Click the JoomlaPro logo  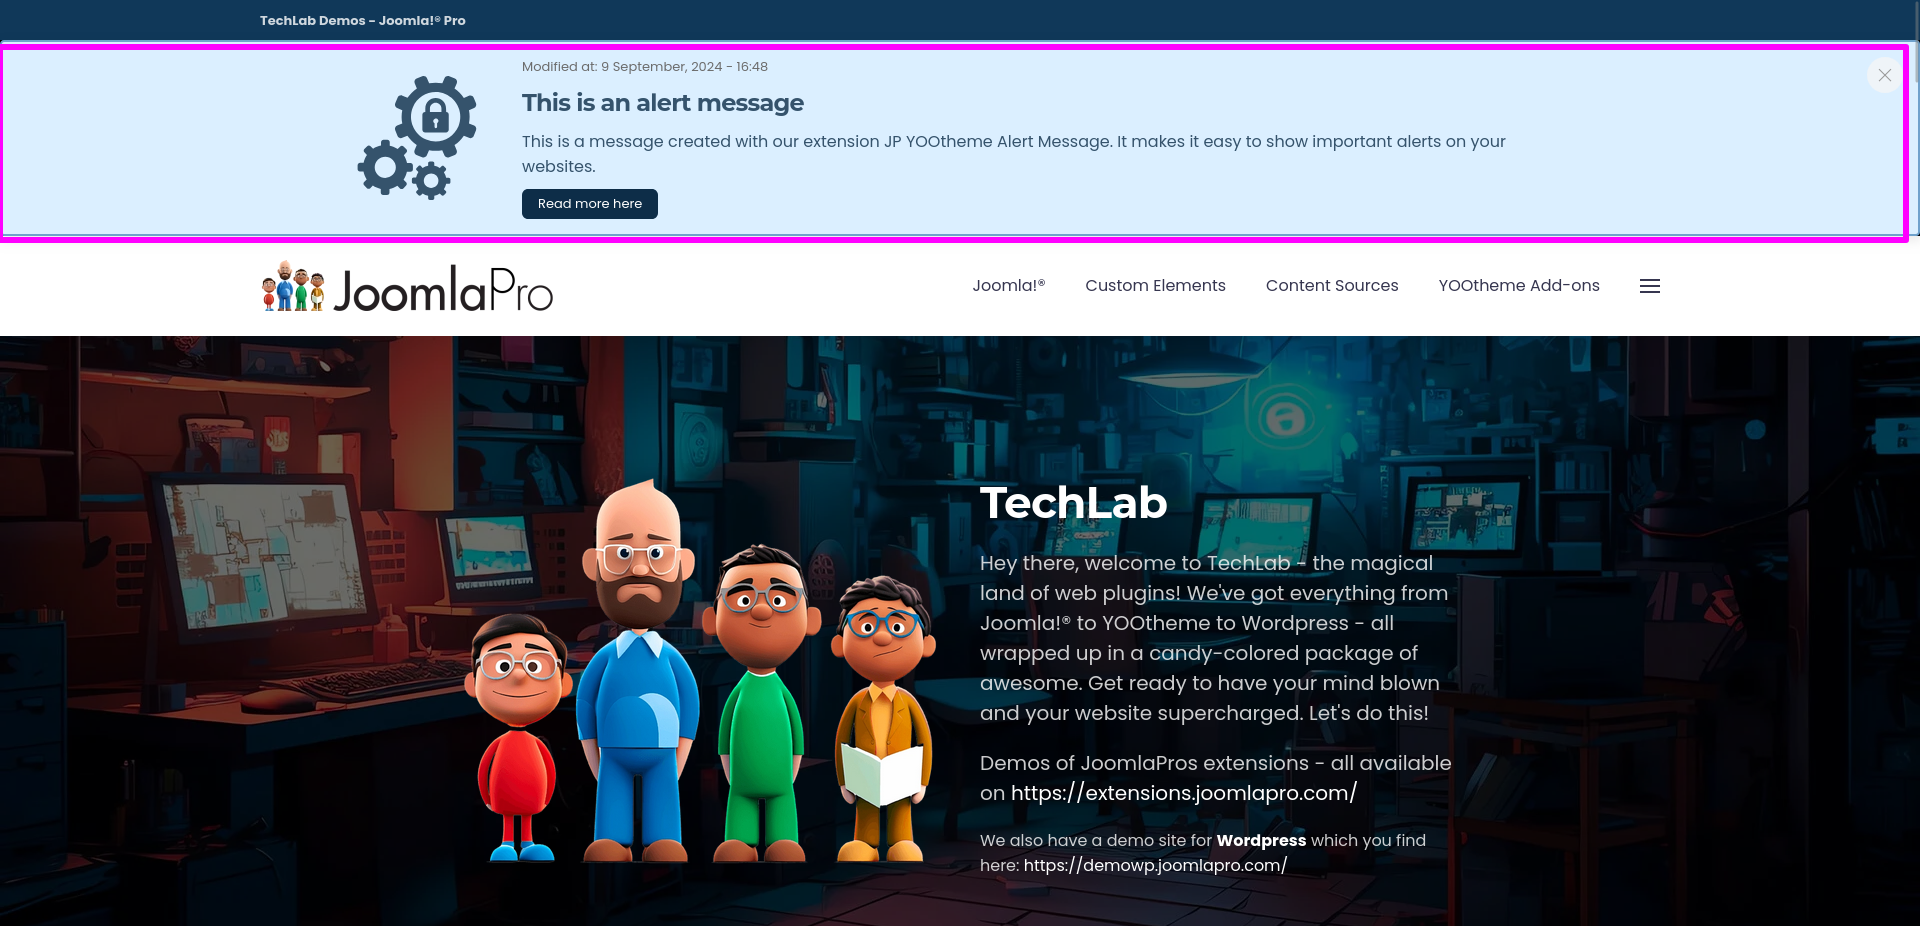(x=407, y=288)
